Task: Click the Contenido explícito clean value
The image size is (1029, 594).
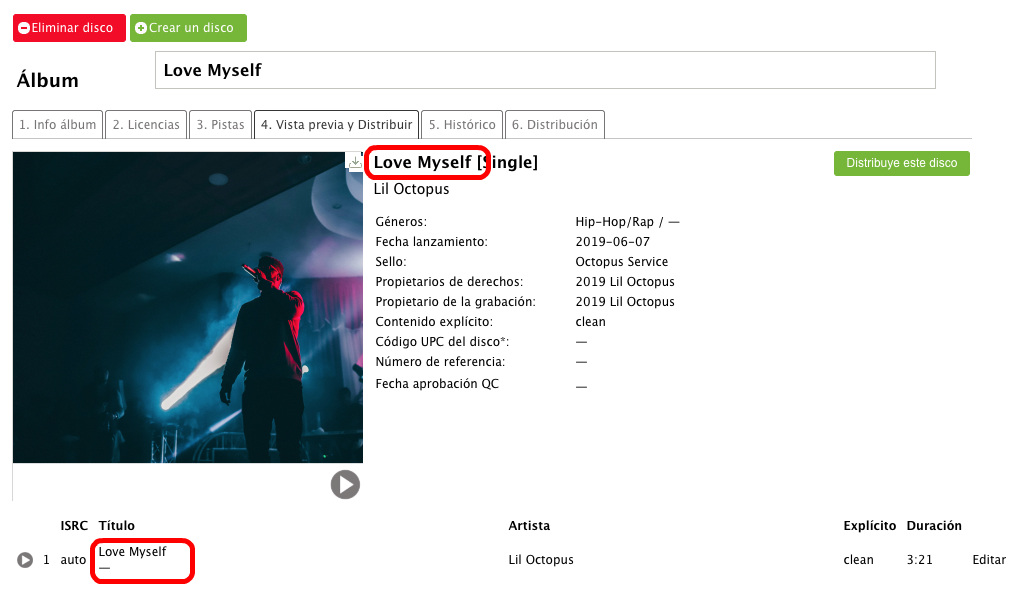Action: [591, 322]
